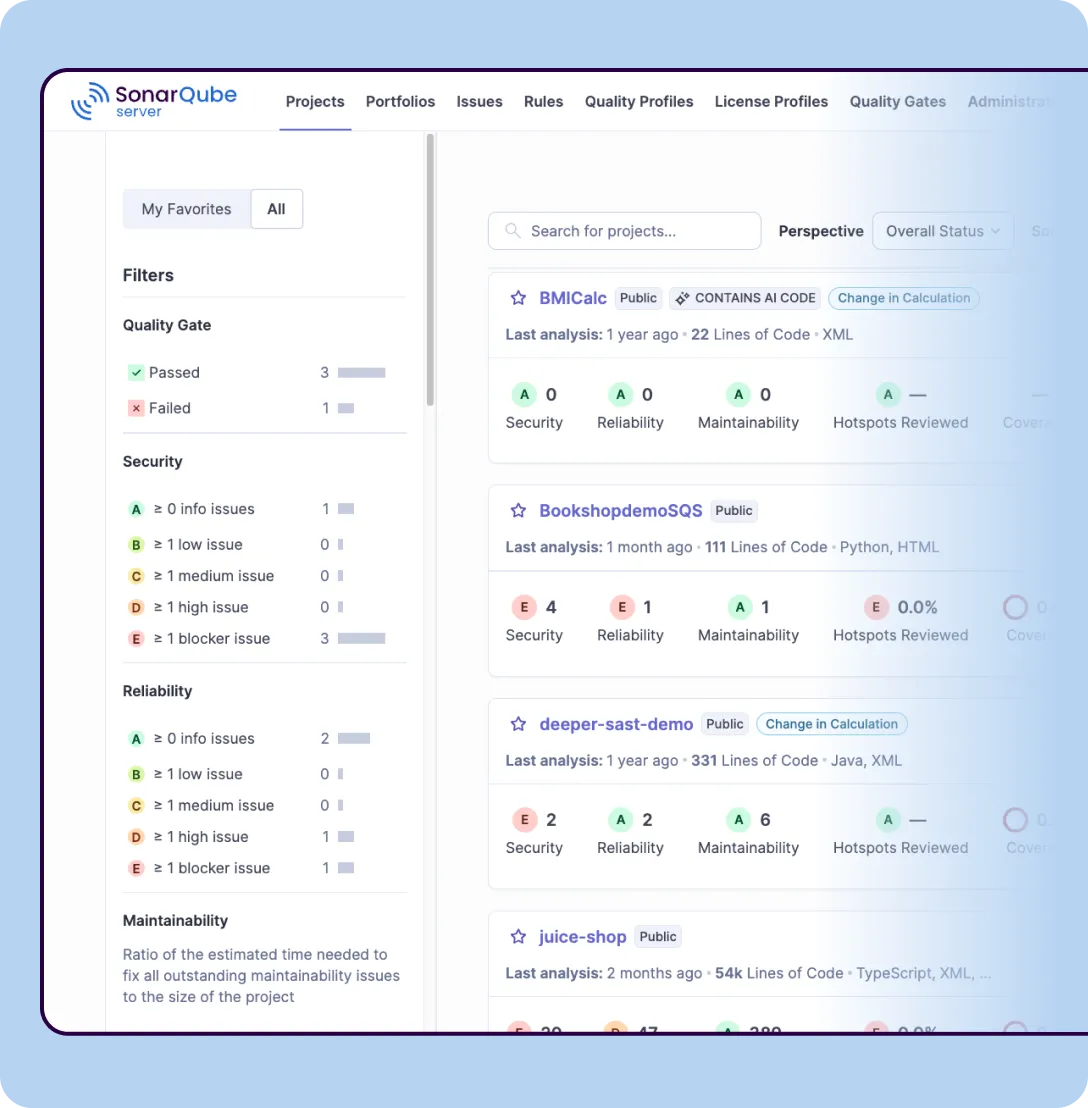Select Security E blocker issue filter

(x=212, y=639)
